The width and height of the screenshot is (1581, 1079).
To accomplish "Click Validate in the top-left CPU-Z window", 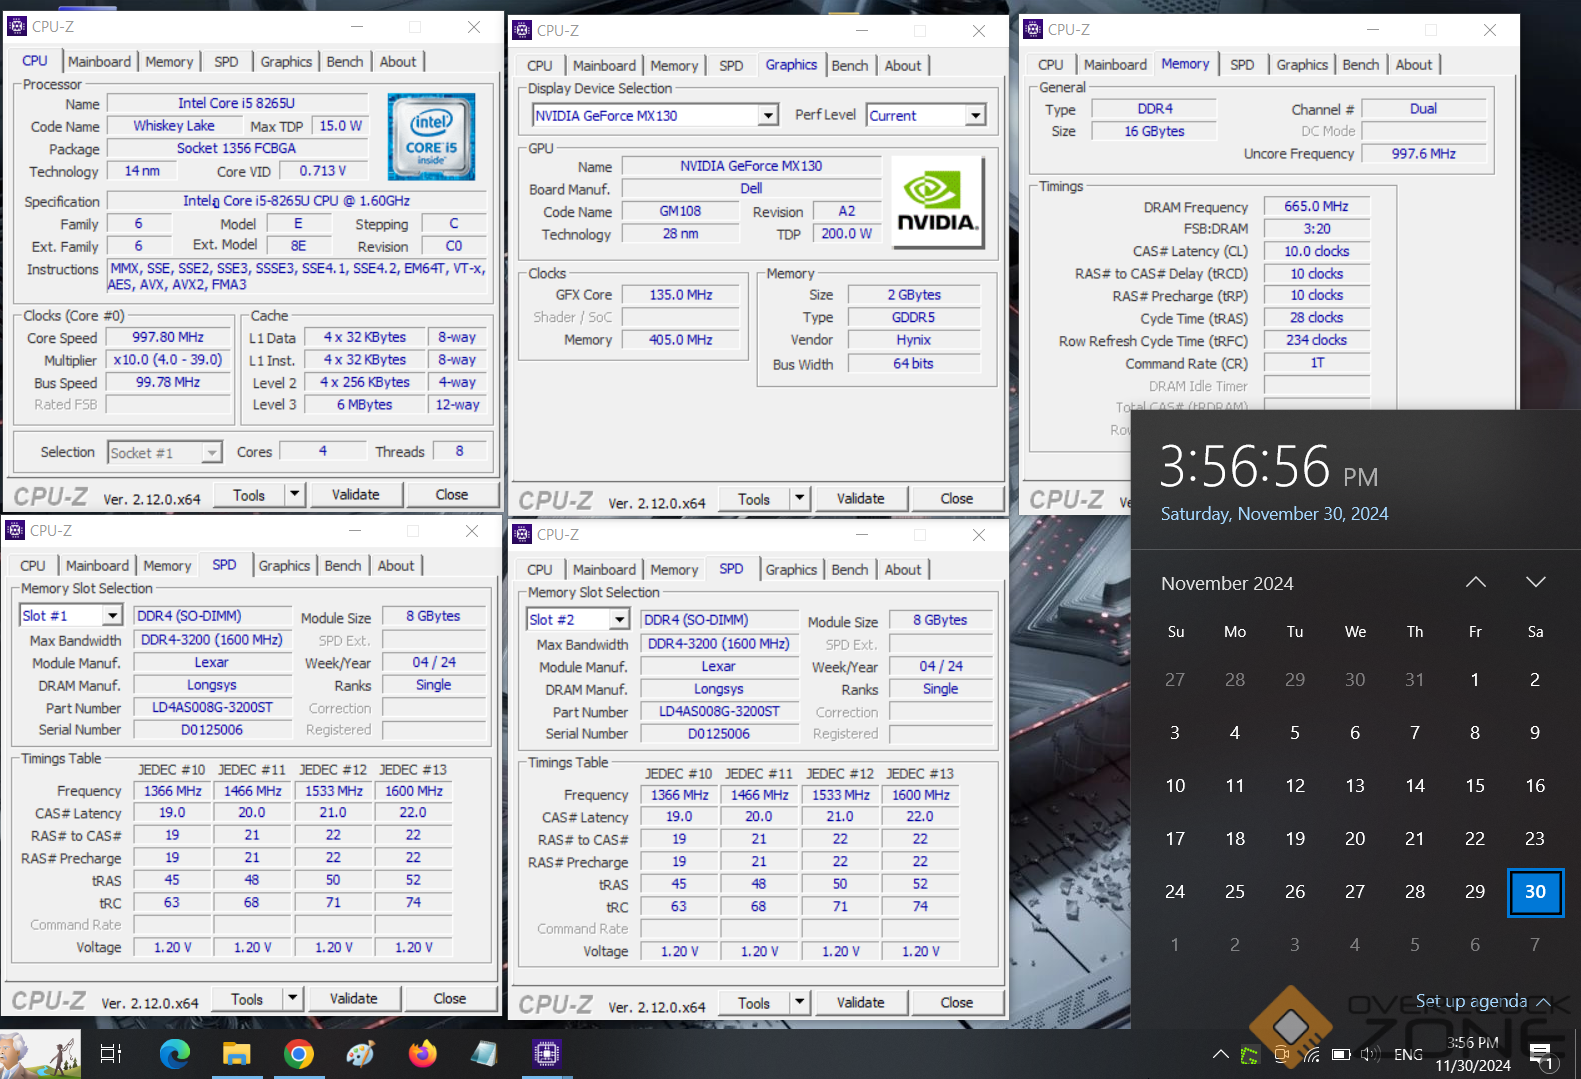I will click(355, 494).
